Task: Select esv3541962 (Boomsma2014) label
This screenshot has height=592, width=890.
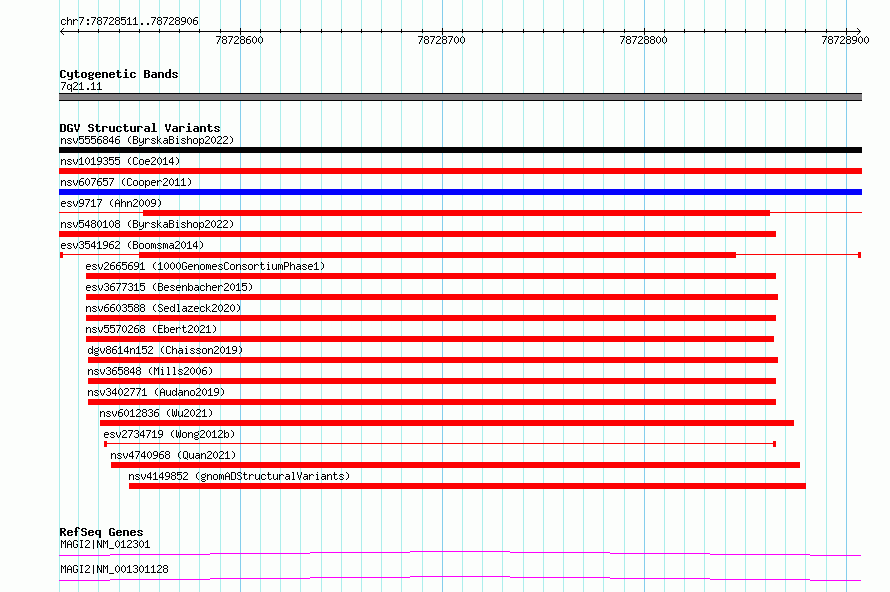Action: pos(132,245)
